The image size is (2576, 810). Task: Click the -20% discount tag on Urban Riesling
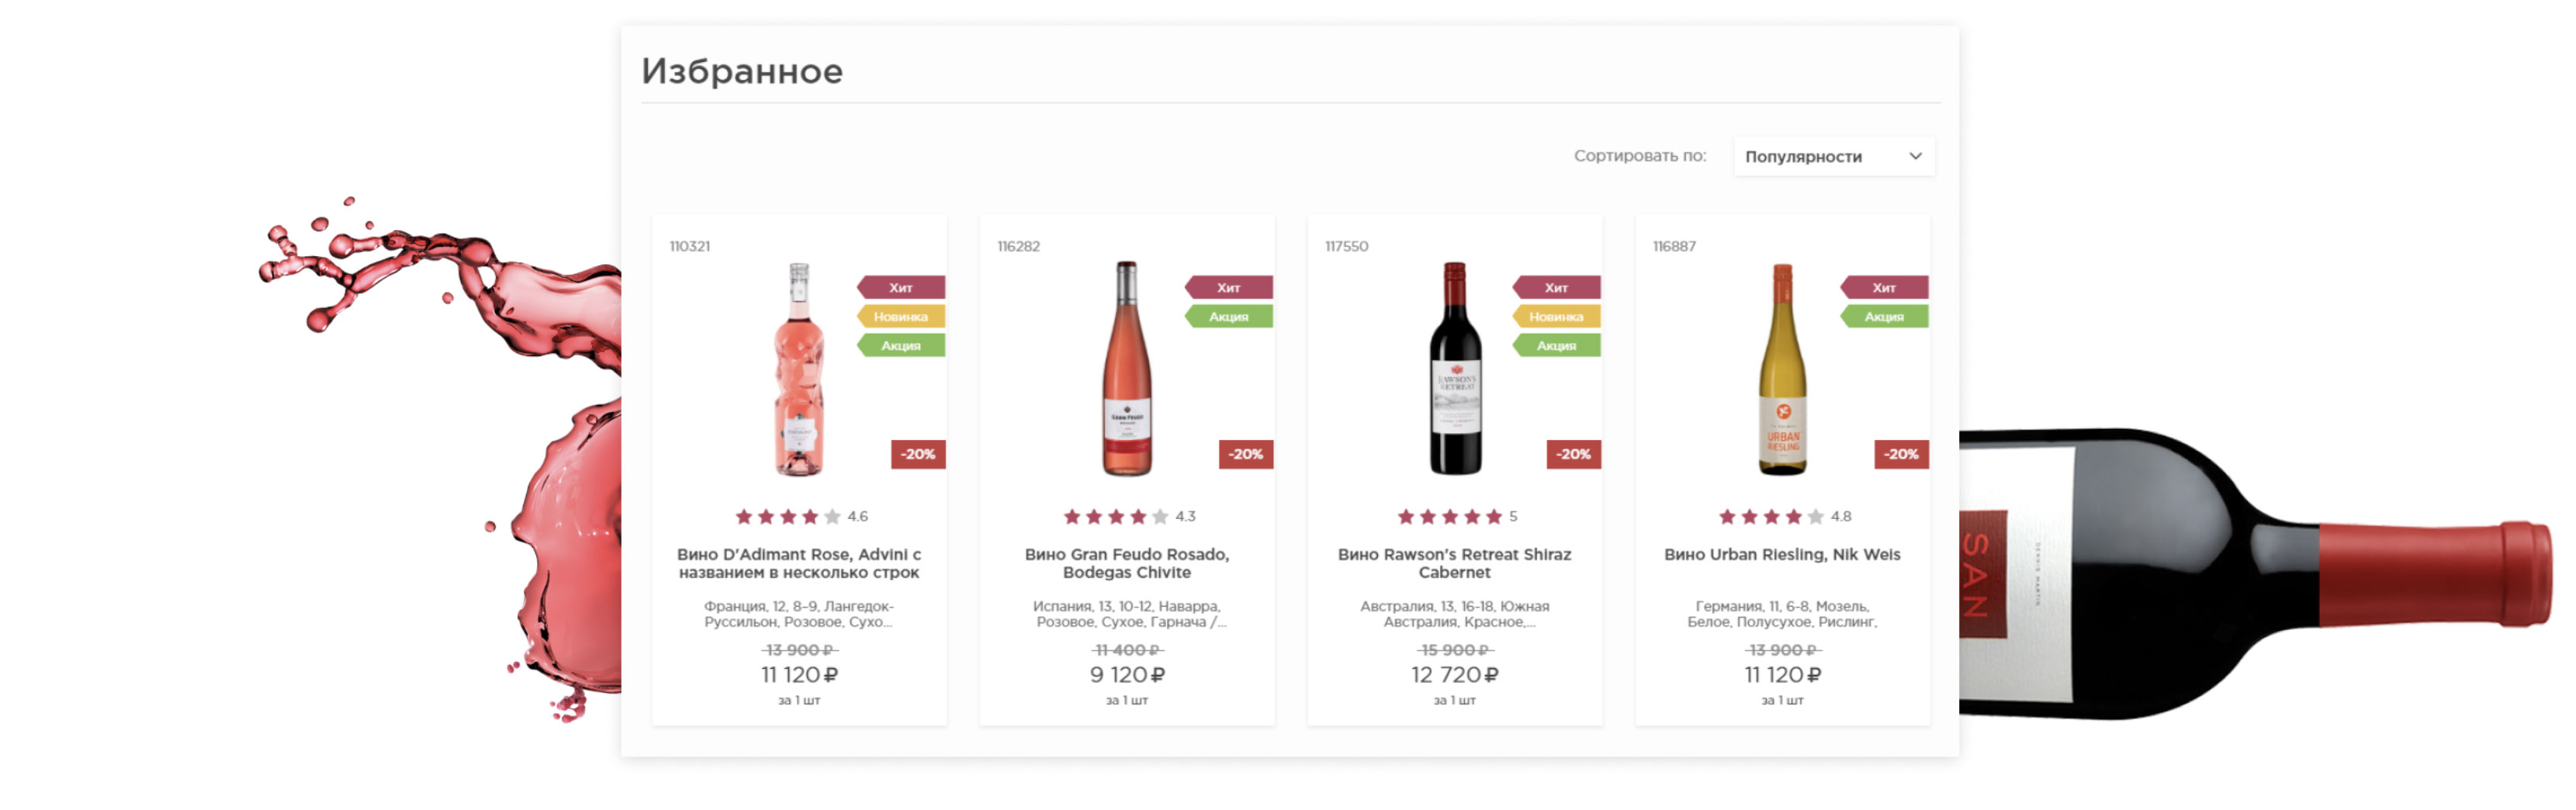[x=1901, y=455]
